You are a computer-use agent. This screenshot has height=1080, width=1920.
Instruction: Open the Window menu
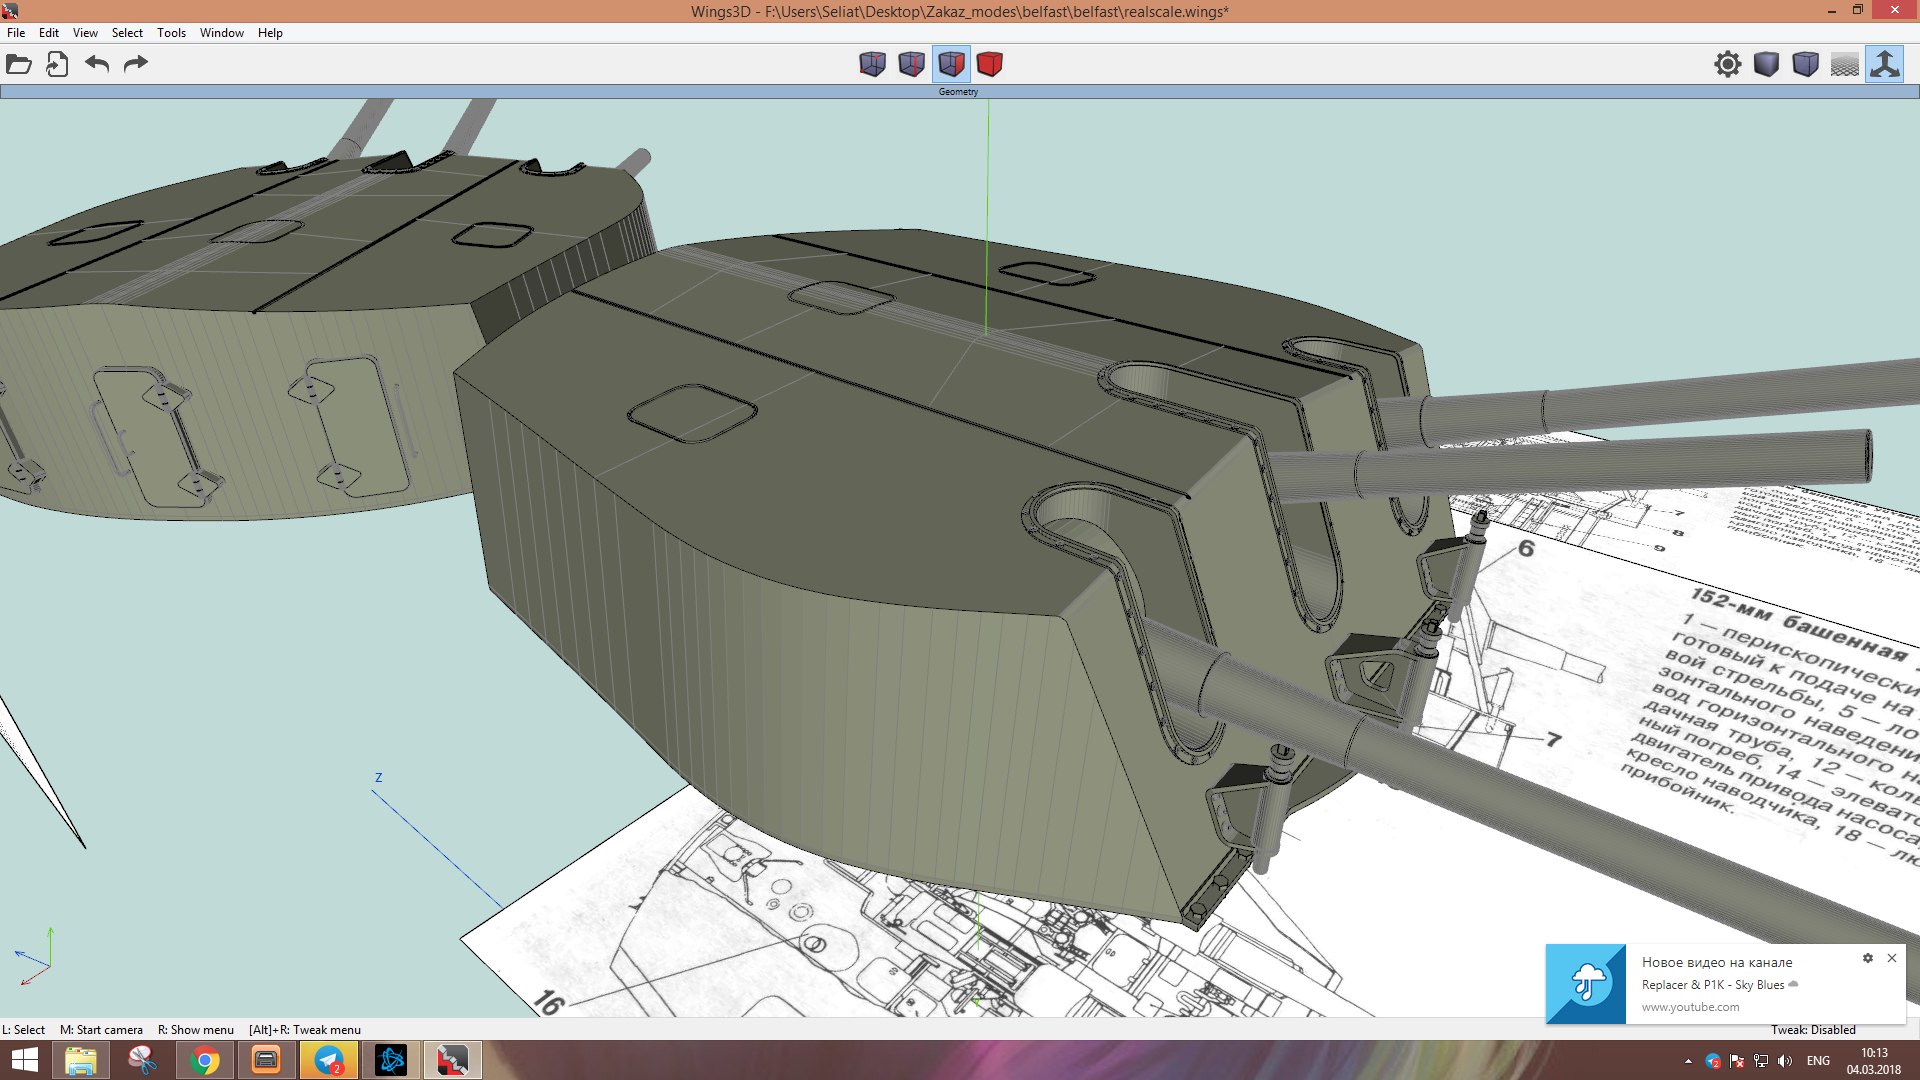click(221, 33)
